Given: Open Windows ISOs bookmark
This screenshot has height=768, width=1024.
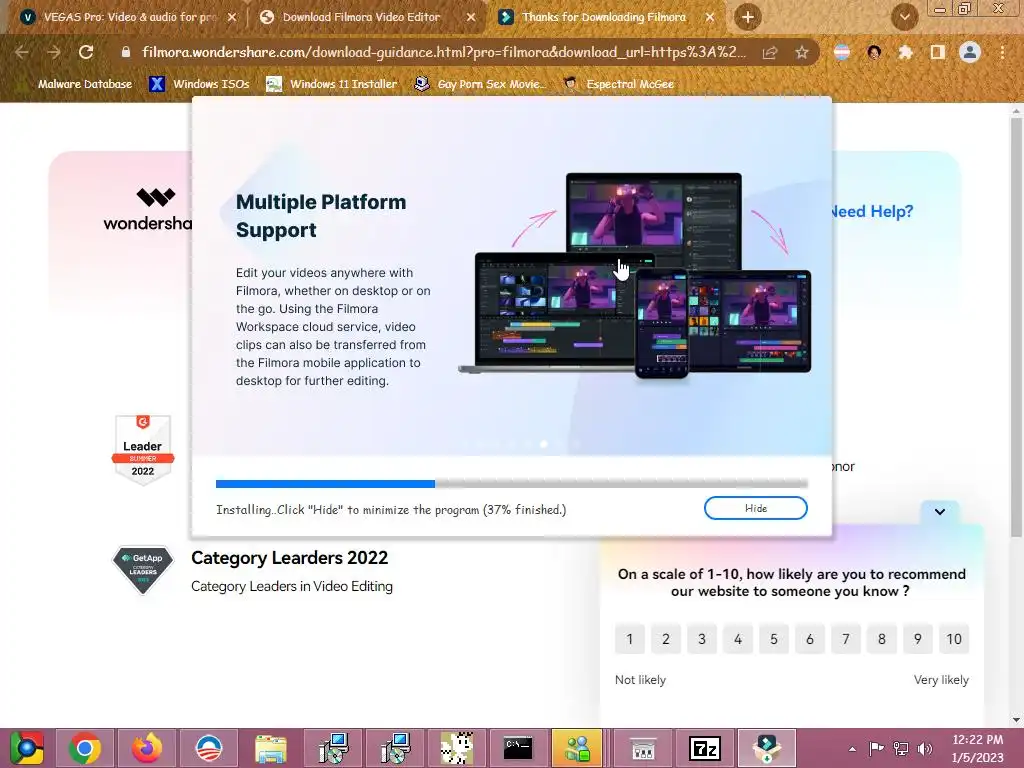Looking at the screenshot, I should tap(200, 84).
